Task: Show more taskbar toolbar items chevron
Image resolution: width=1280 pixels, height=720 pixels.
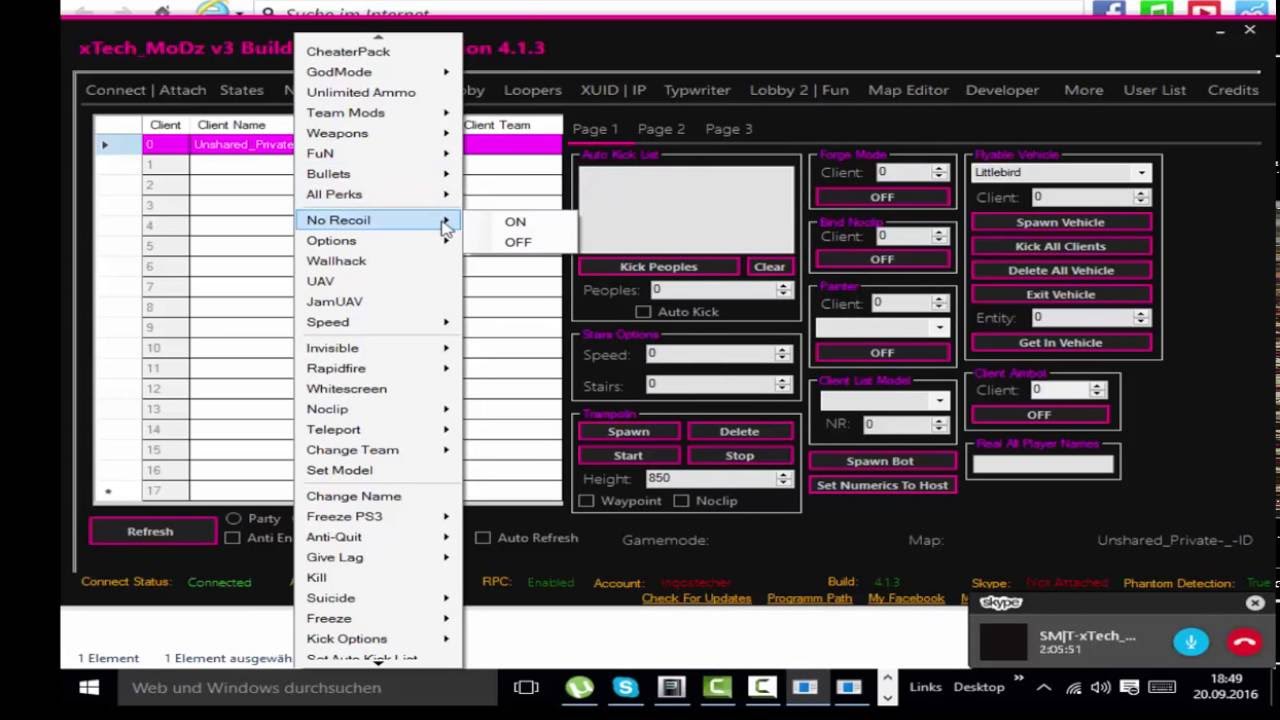Action: (x=1018, y=679)
